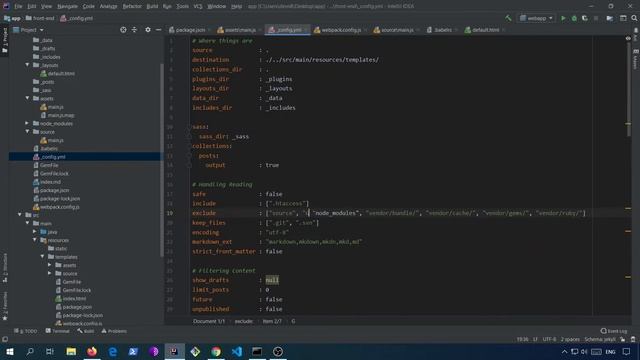Select main.js.map in assets
This screenshot has height=360, width=640.
click(61, 115)
